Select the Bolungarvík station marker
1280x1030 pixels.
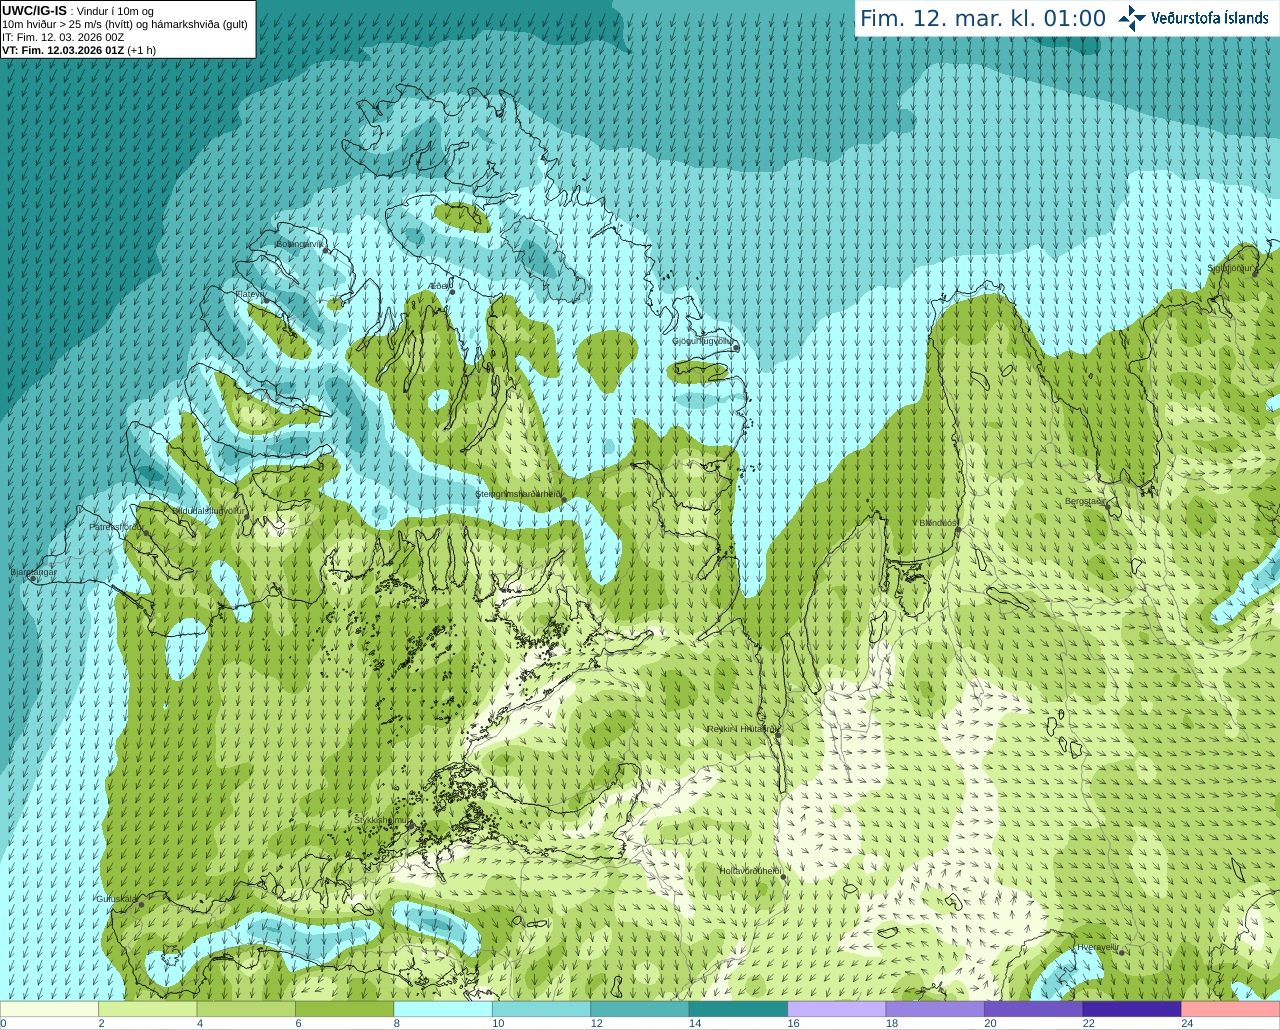click(x=326, y=250)
